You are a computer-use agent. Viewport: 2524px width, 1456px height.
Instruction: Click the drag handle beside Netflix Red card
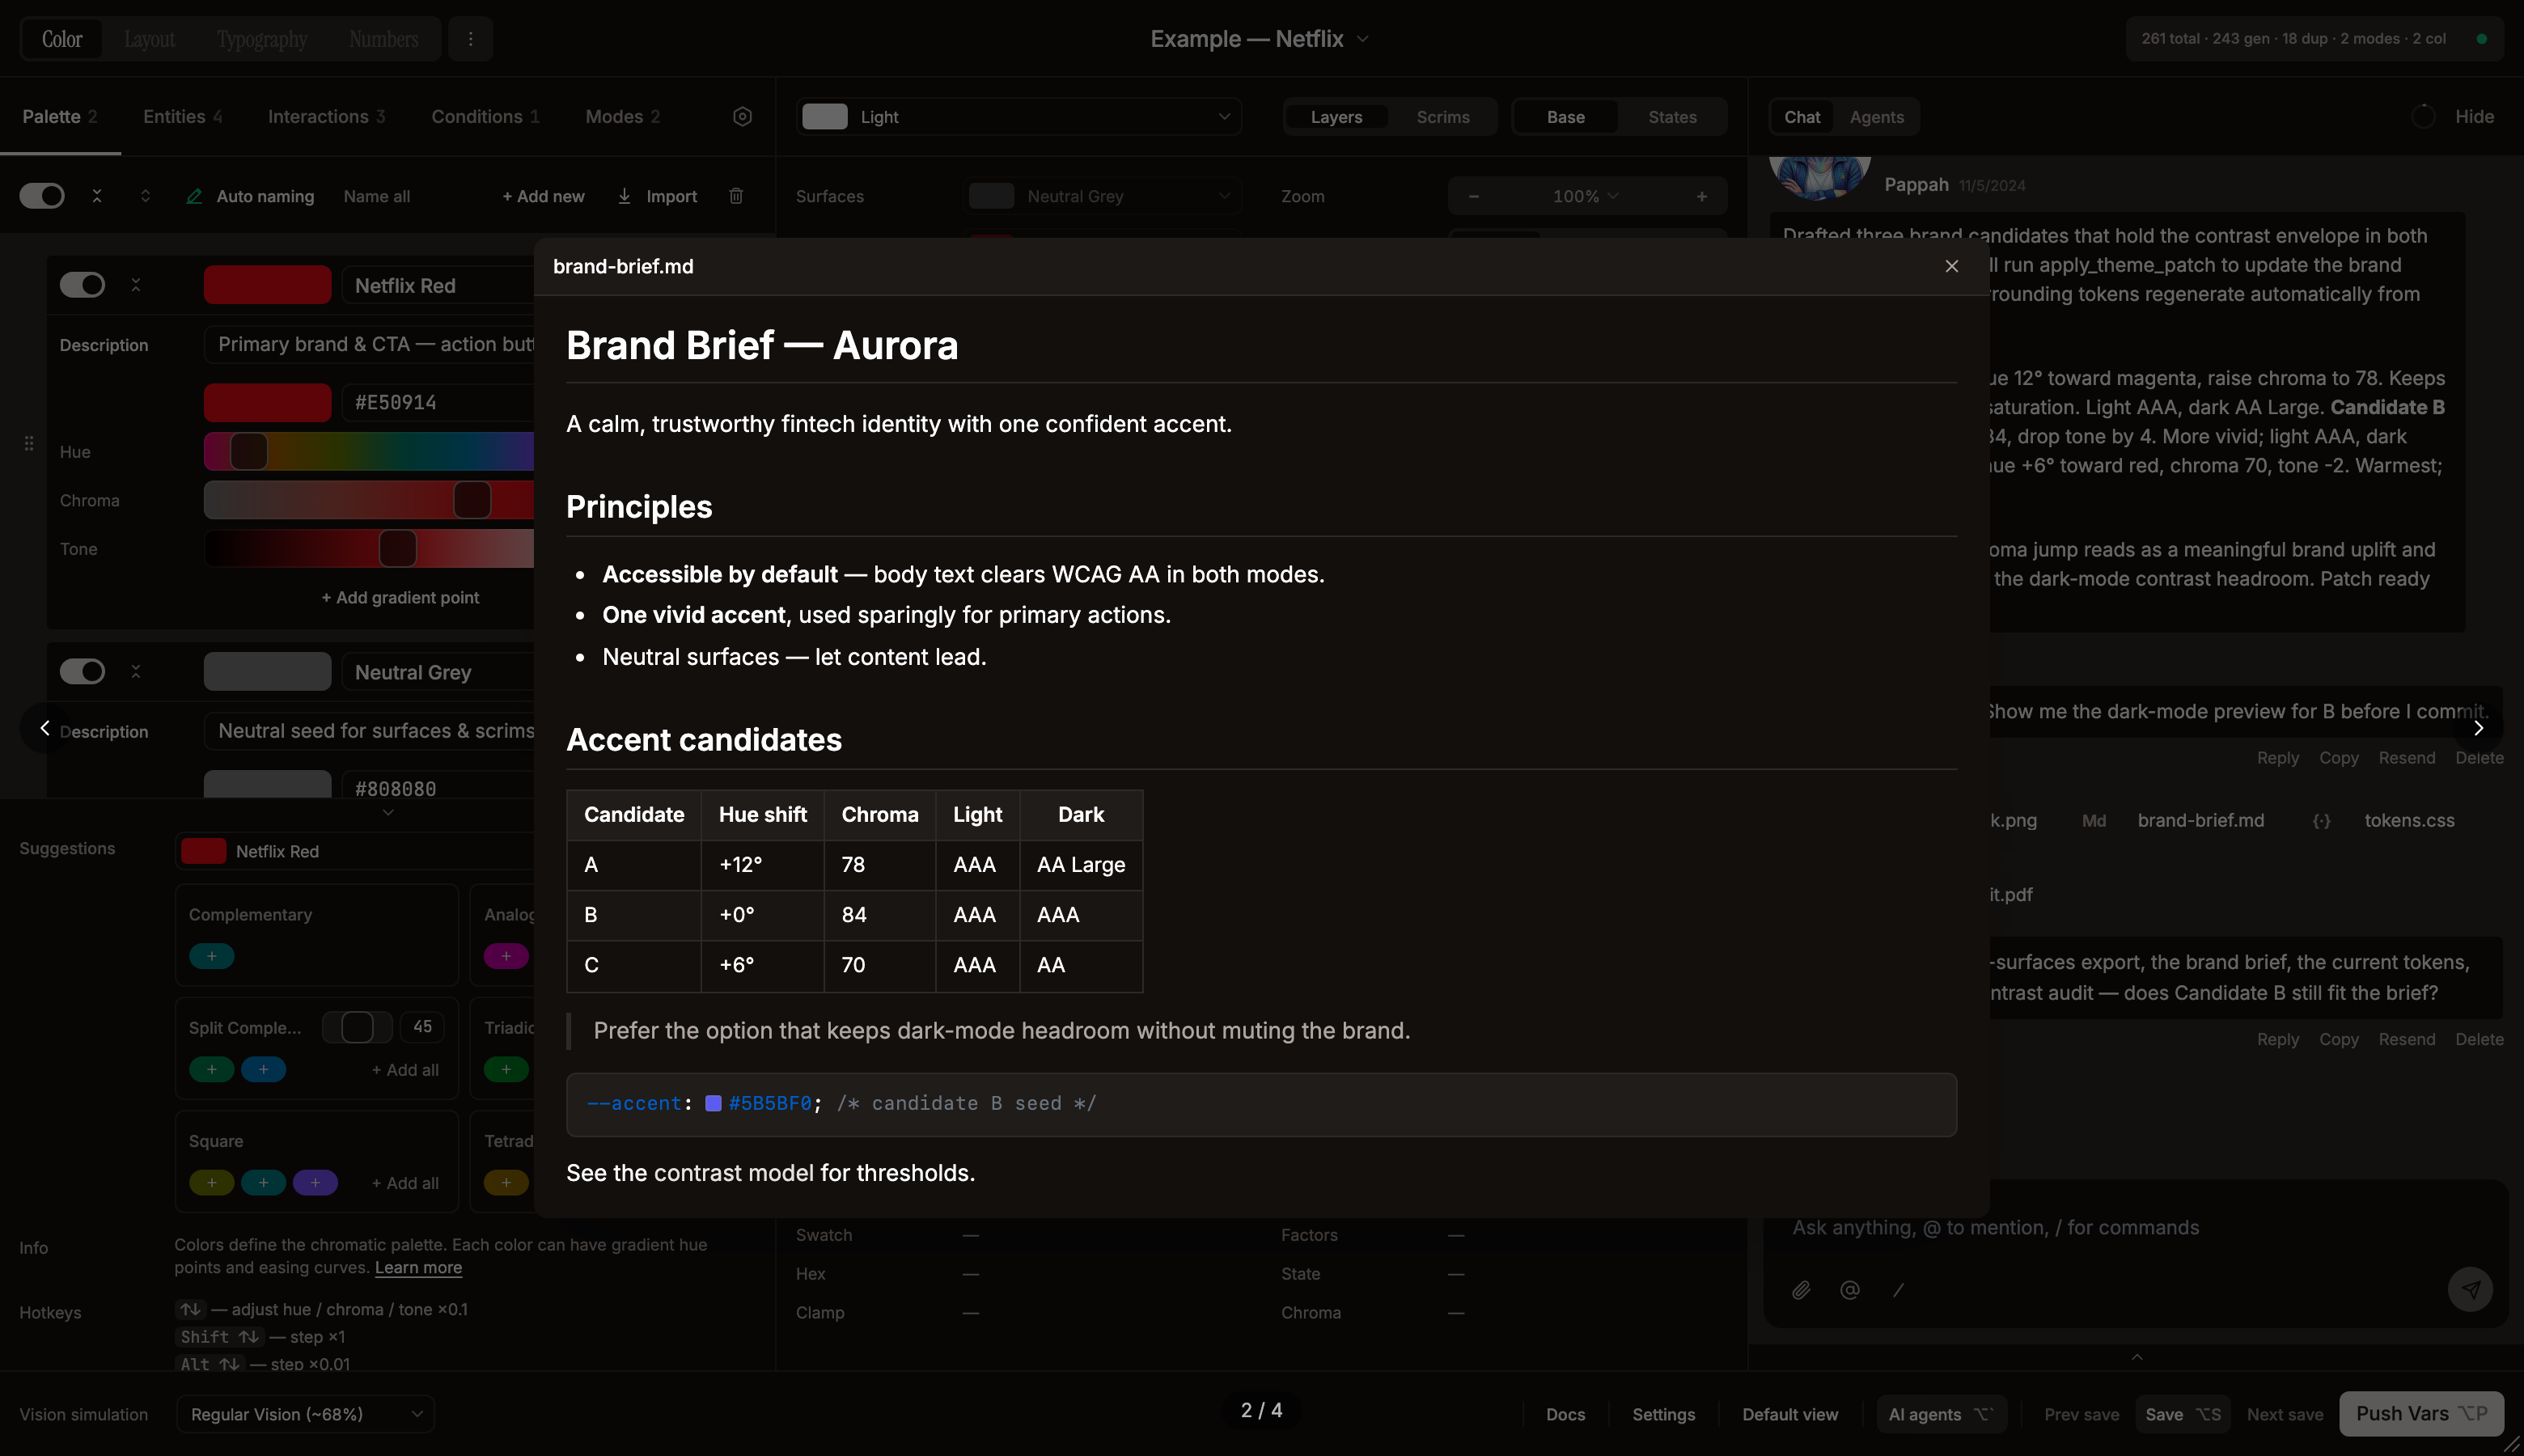pyautogui.click(x=29, y=443)
